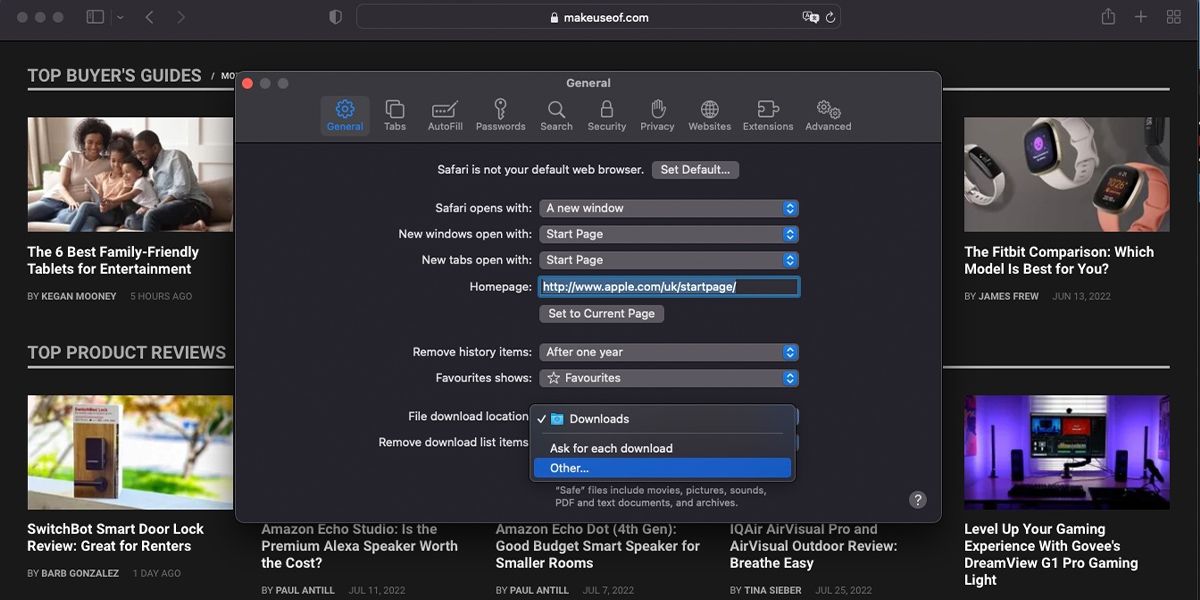
Task: Click the TOP BUYER'S GUIDES heading
Action: (x=114, y=76)
